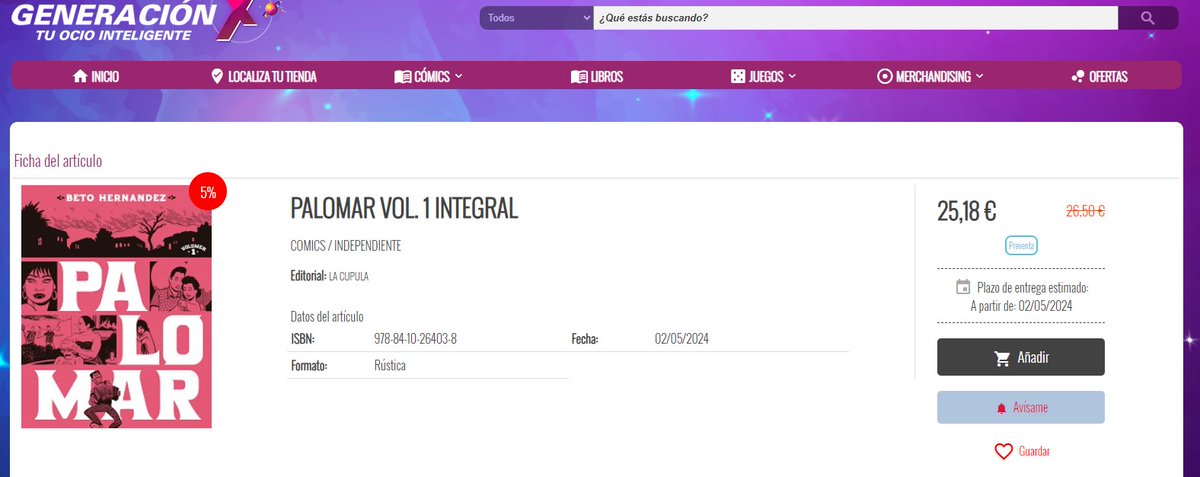The width and height of the screenshot is (1200, 477).
Task: Click the book icon beside Libros
Action: 578,76
